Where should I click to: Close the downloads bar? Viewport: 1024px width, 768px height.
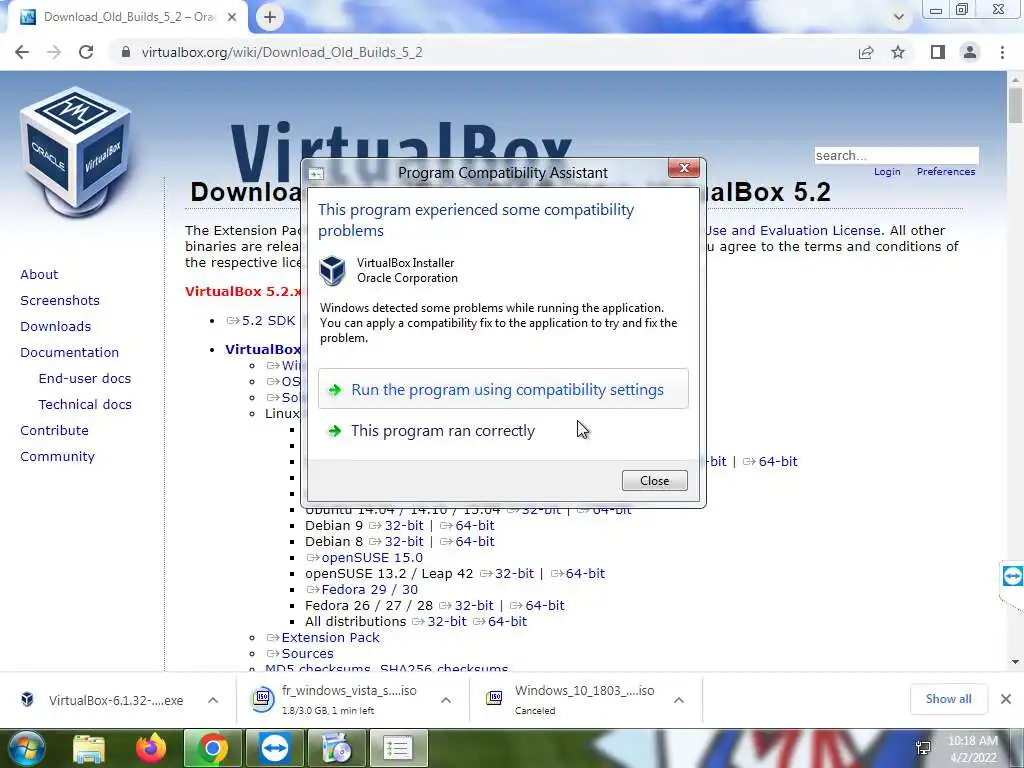pyautogui.click(x=1006, y=699)
